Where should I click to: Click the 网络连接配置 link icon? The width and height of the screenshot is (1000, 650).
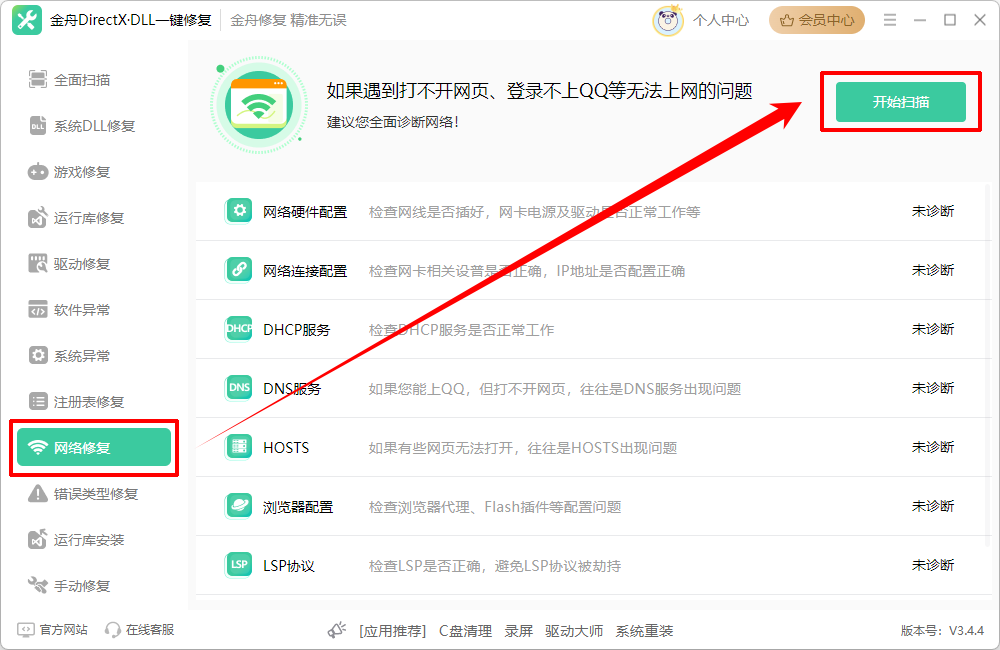coord(239,270)
